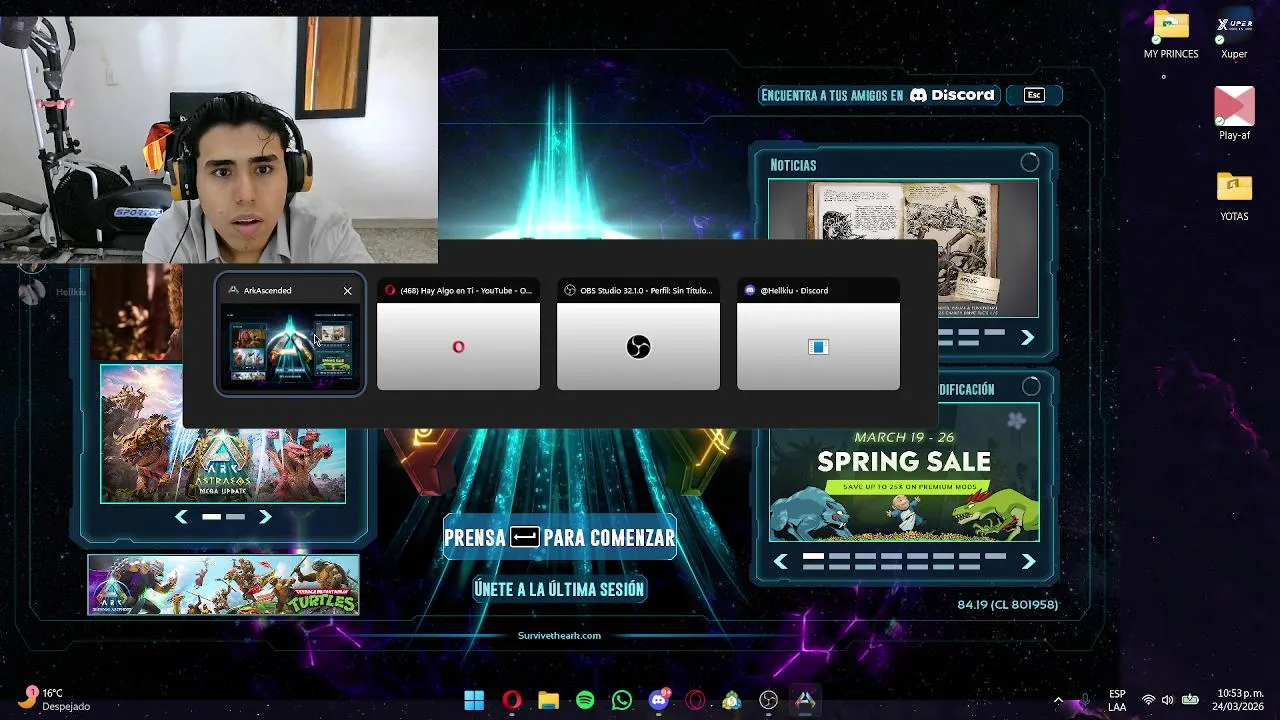The width and height of the screenshot is (1280, 720).
Task: Open the Turtles promotional banner
Action: [223, 584]
